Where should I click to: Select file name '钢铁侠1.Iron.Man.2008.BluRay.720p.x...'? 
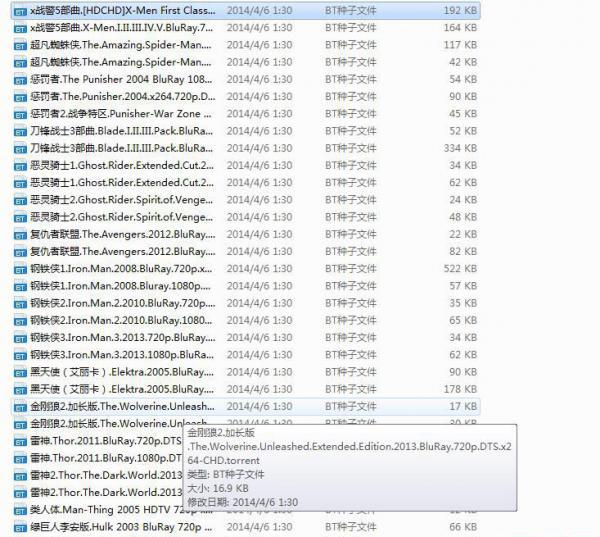pyautogui.click(x=121, y=269)
